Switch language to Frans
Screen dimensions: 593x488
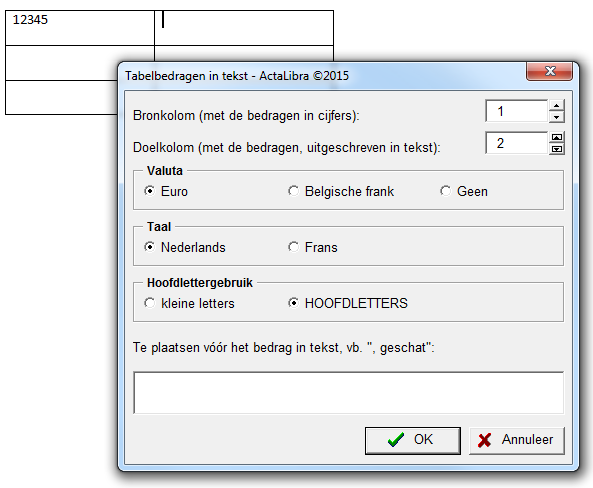pyautogui.click(x=312, y=247)
